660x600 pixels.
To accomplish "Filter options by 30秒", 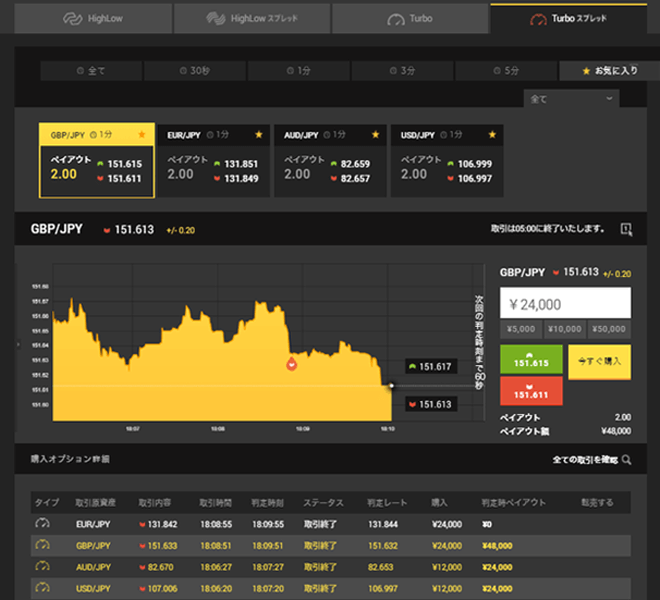I will (x=195, y=71).
